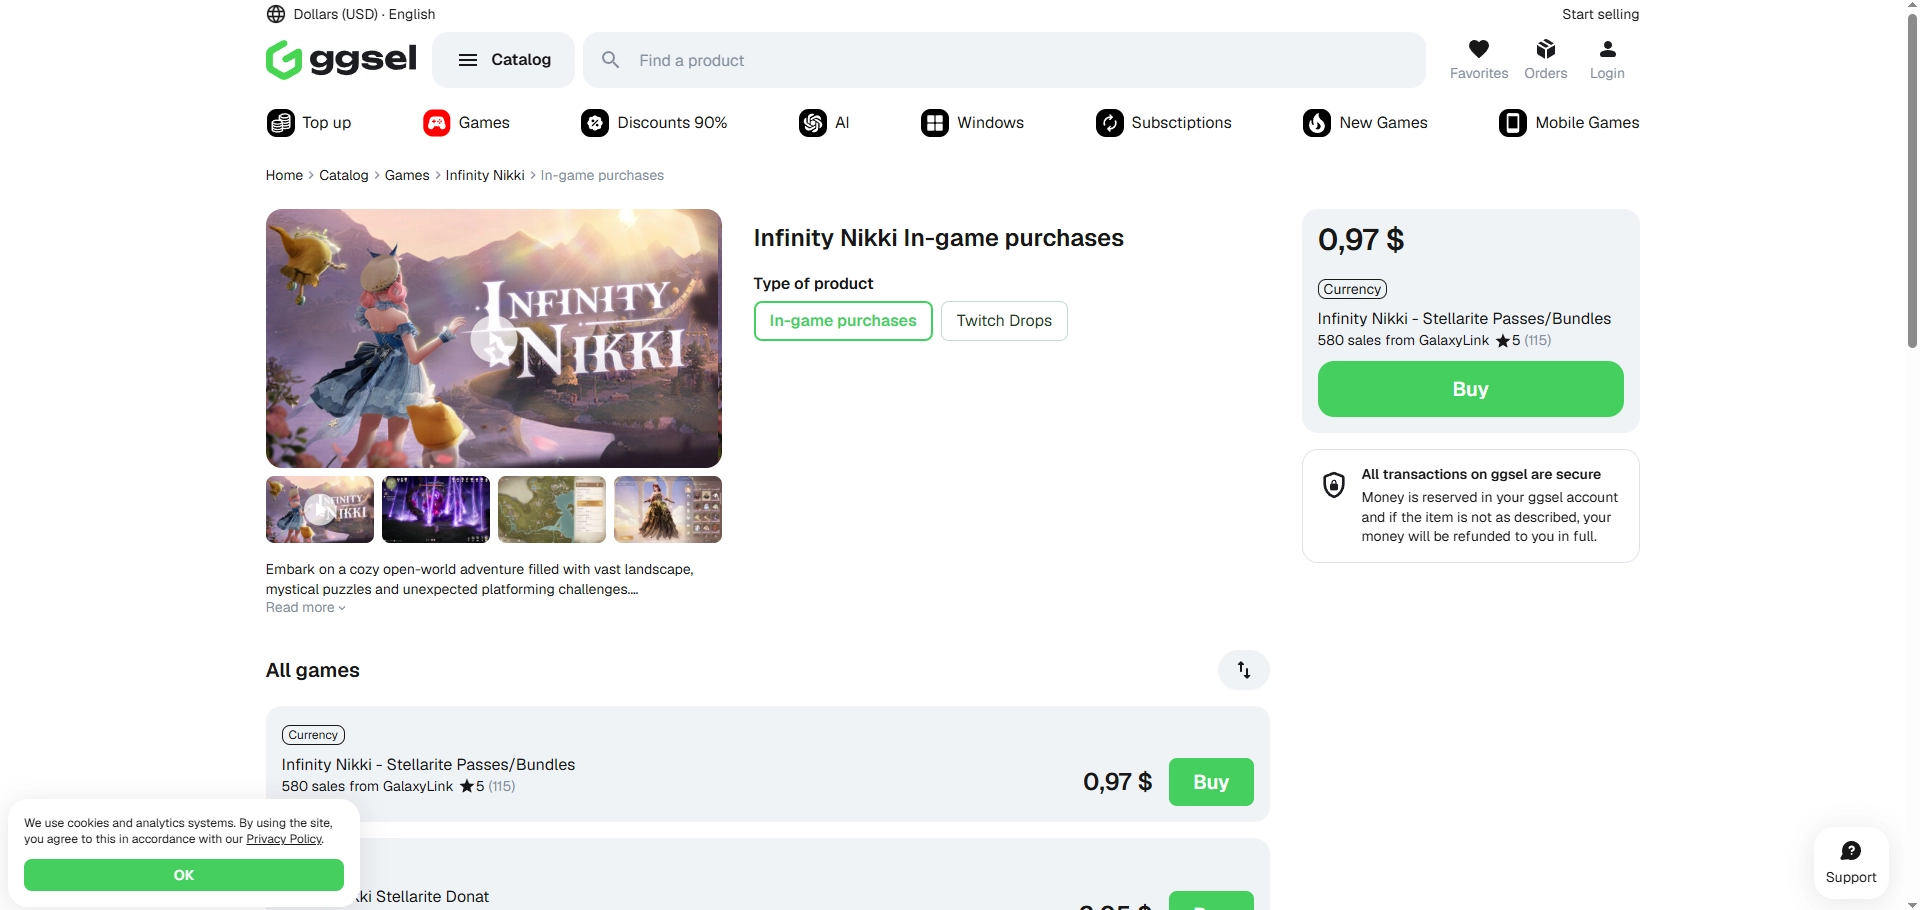Click the Mobile Games phone icon
Screen dimensions: 1920x910
tap(1513, 123)
